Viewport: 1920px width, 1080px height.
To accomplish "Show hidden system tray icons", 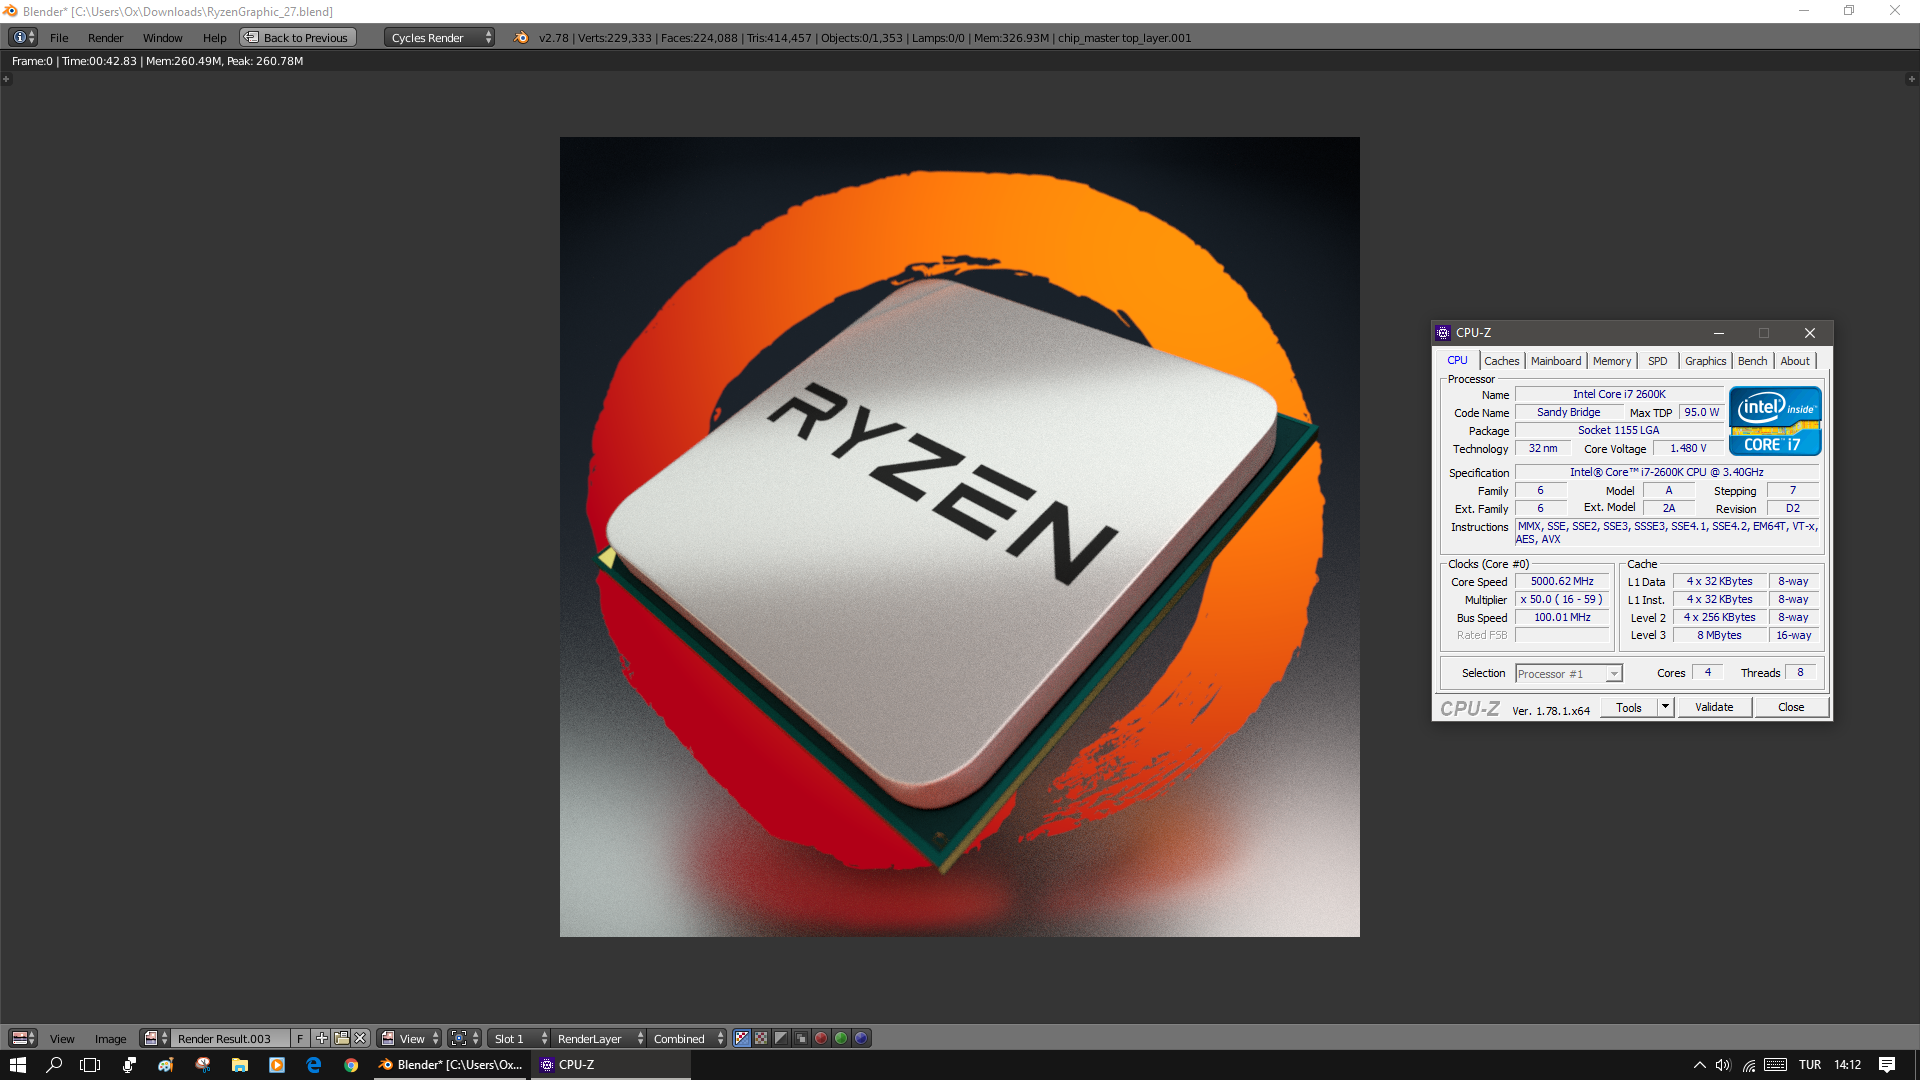I will point(1699,1065).
